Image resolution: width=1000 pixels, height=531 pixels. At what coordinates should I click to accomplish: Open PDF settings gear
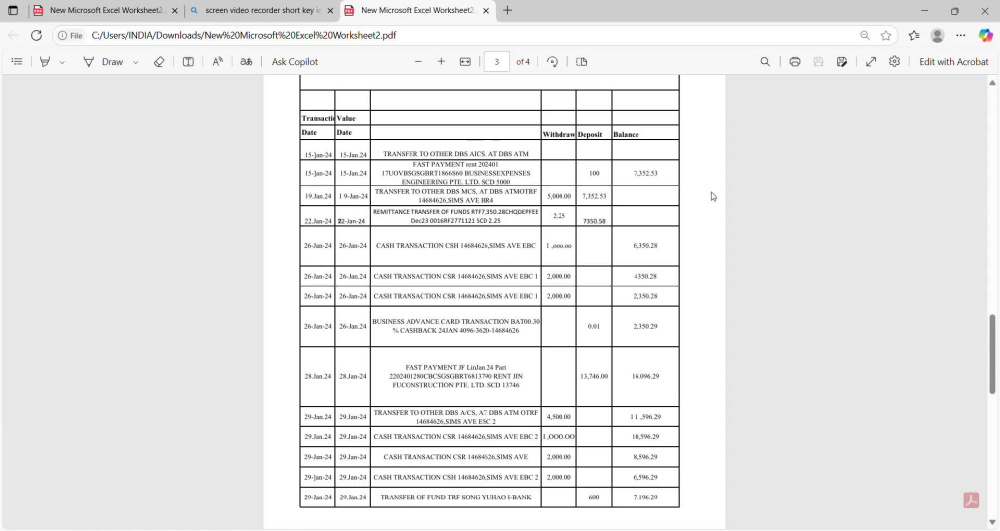(x=895, y=62)
